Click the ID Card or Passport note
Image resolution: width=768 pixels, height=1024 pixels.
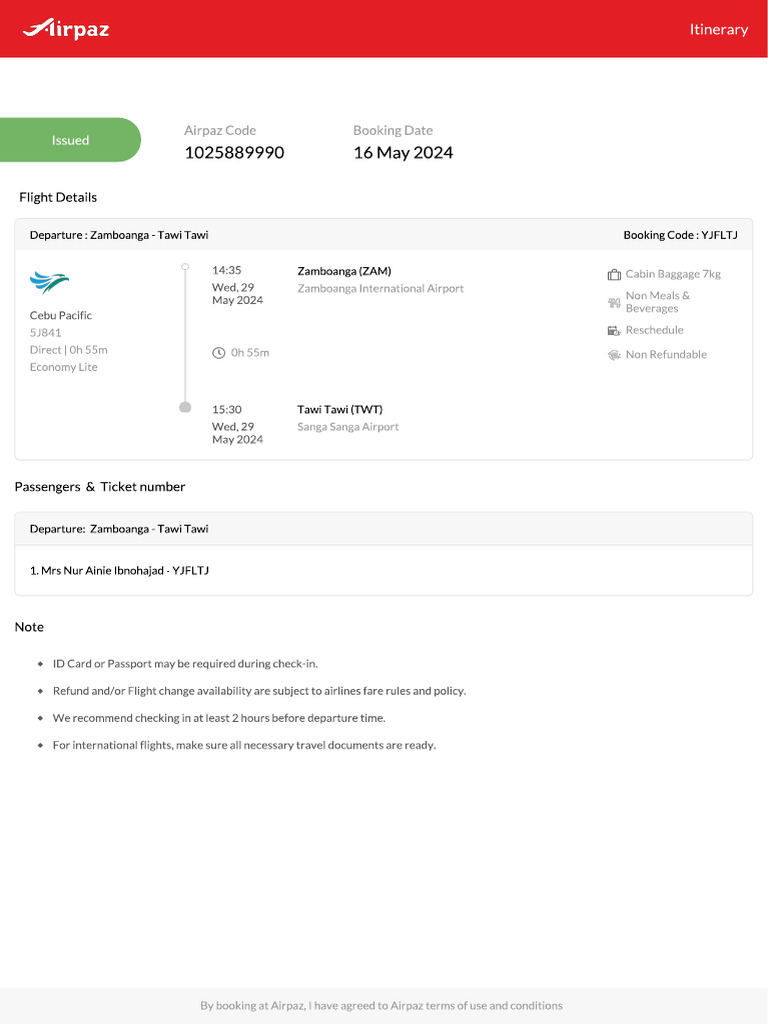(x=185, y=664)
